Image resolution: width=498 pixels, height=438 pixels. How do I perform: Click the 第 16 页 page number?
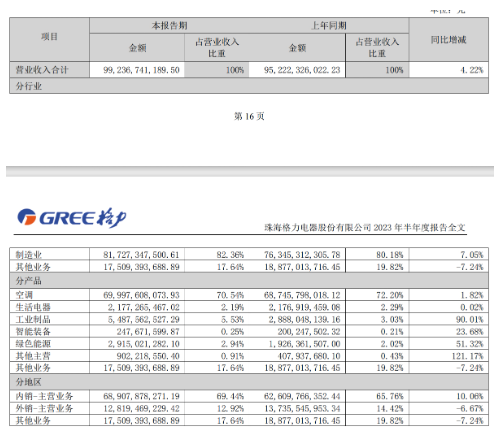coord(249,116)
